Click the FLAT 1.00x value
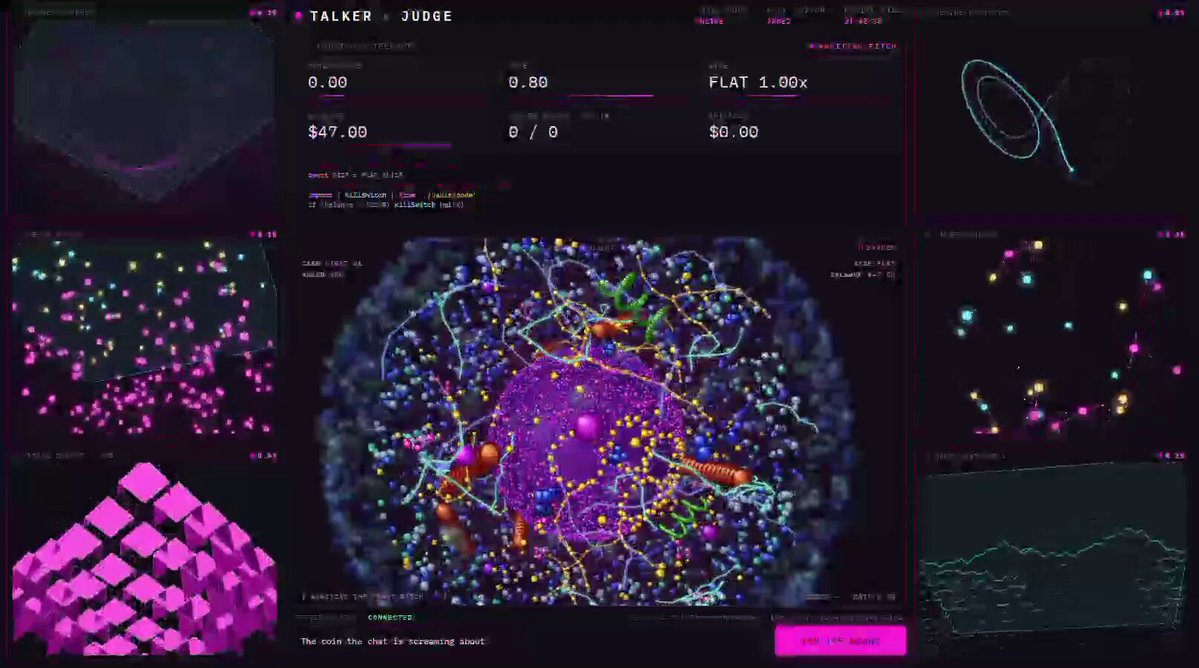The image size is (1199, 668). point(758,83)
